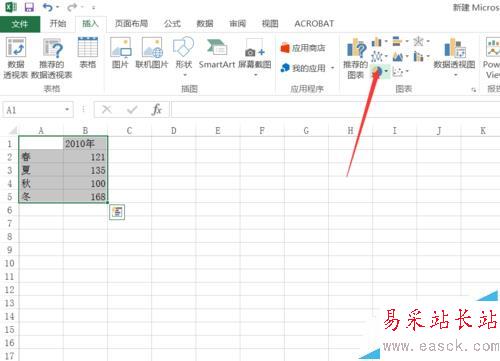This screenshot has width=500, height=361.
Task: Click cell B4 with value 100
Action: (85, 183)
